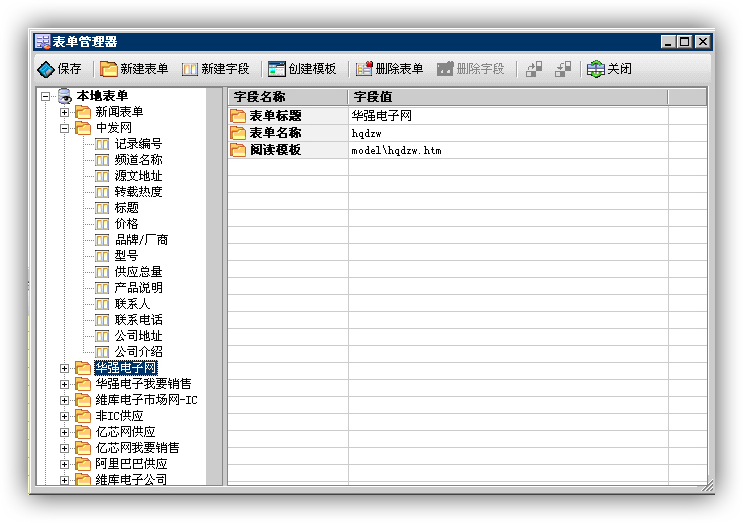Edit the value cell model\hqdzw.htm

(x=508, y=150)
